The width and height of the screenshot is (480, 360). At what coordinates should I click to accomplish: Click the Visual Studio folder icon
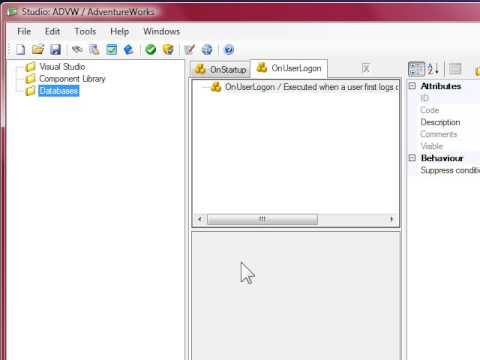click(30, 67)
